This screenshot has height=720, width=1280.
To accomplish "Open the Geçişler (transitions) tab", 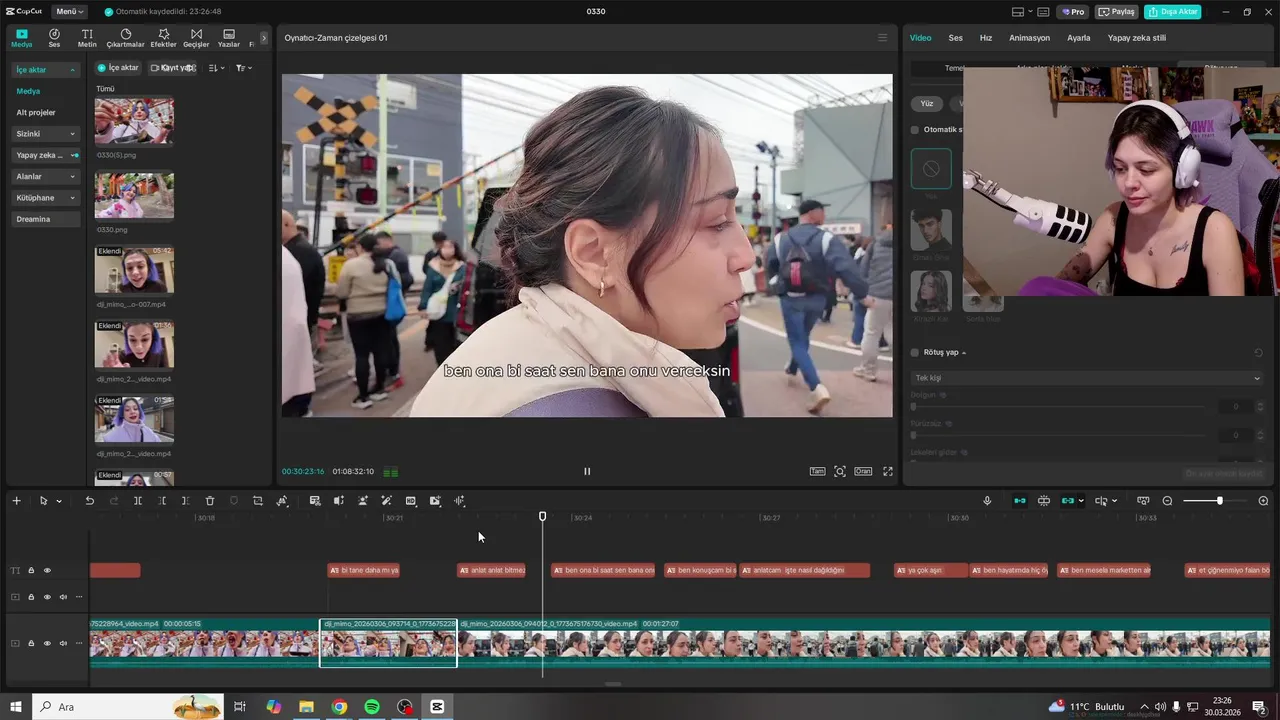I will (x=196, y=38).
